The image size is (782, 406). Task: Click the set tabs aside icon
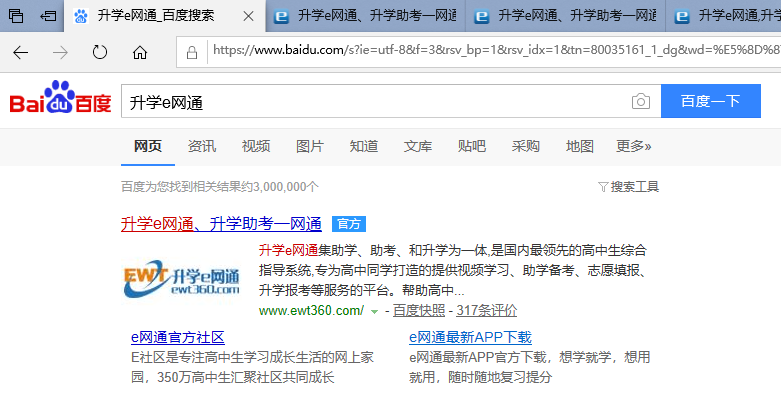(x=48, y=16)
